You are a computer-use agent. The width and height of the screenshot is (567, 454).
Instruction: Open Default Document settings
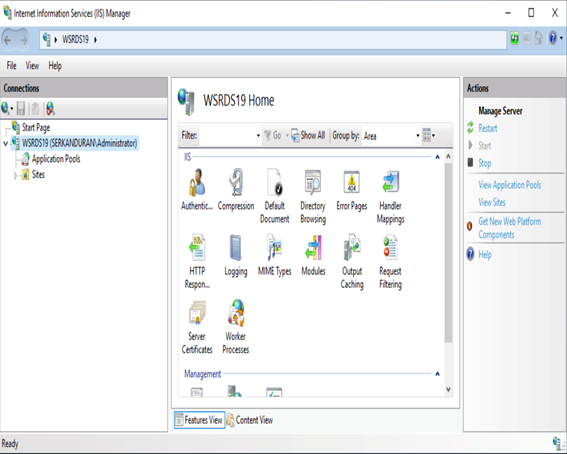pos(274,196)
